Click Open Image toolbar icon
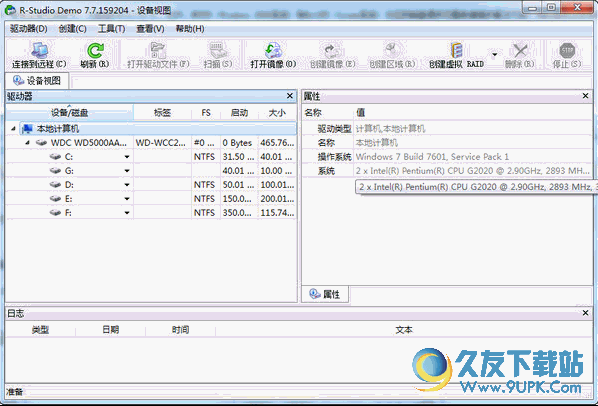This screenshot has width=598, height=406. 273,51
